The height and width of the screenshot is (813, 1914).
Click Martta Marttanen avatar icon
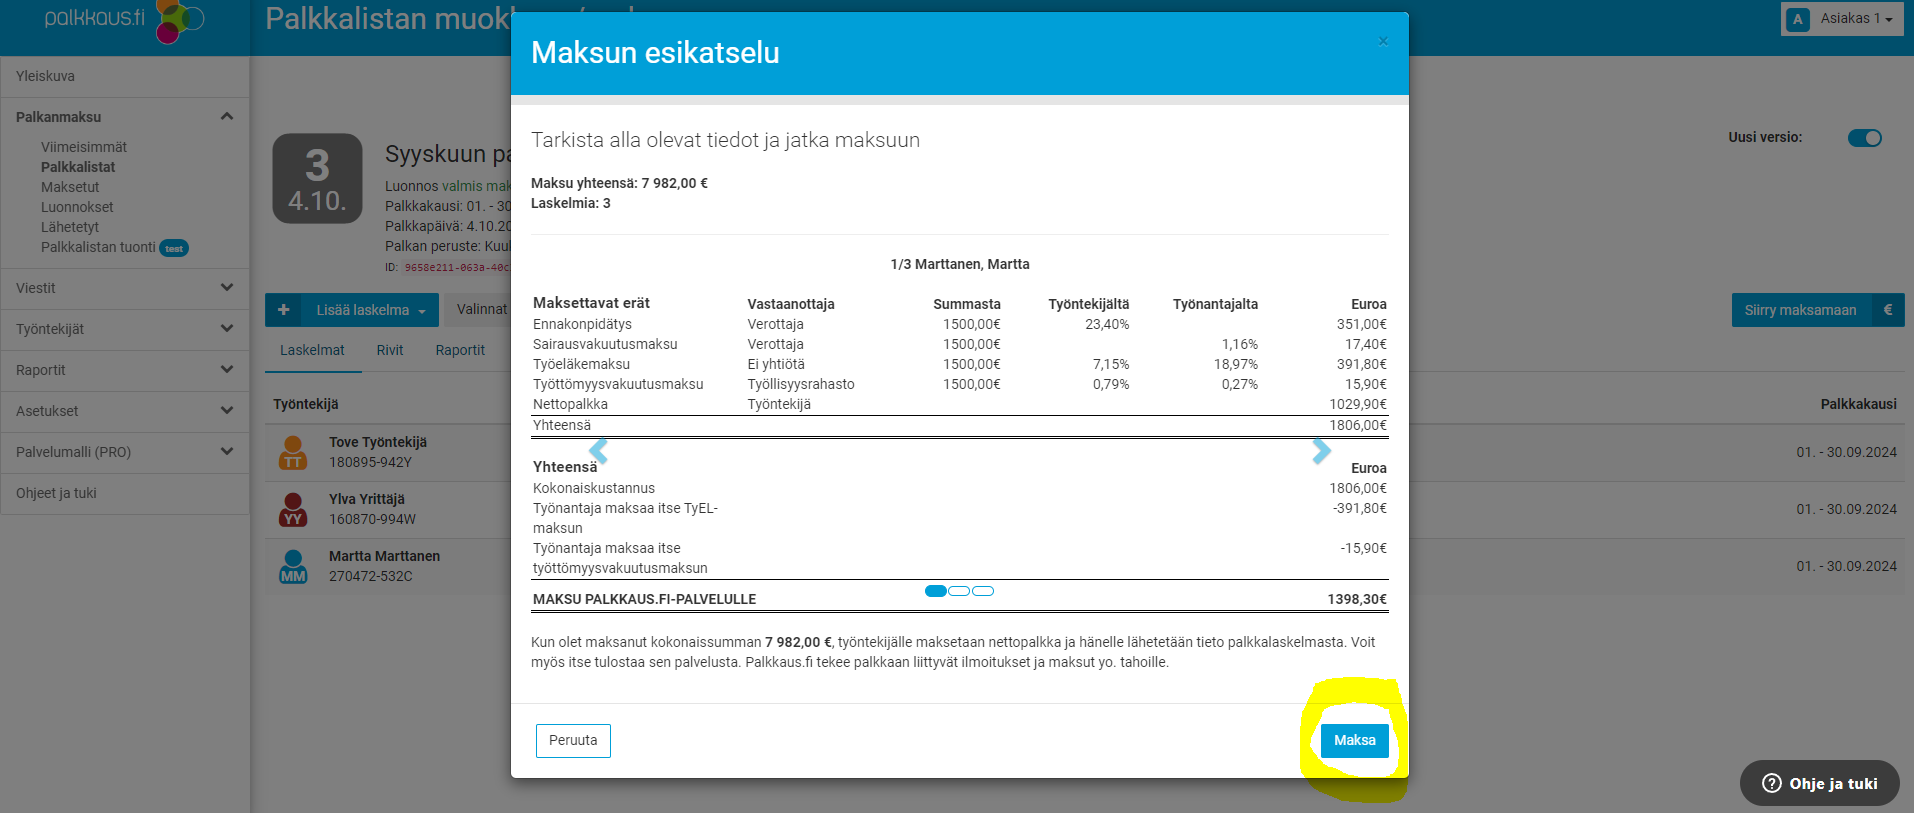(x=293, y=566)
